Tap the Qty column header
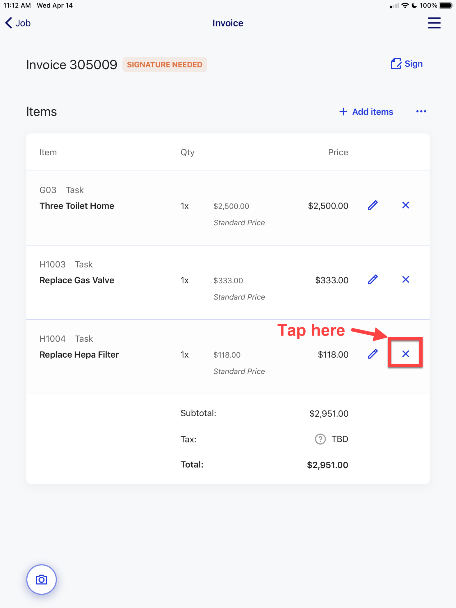Viewport: 456px width, 608px height. (x=187, y=153)
